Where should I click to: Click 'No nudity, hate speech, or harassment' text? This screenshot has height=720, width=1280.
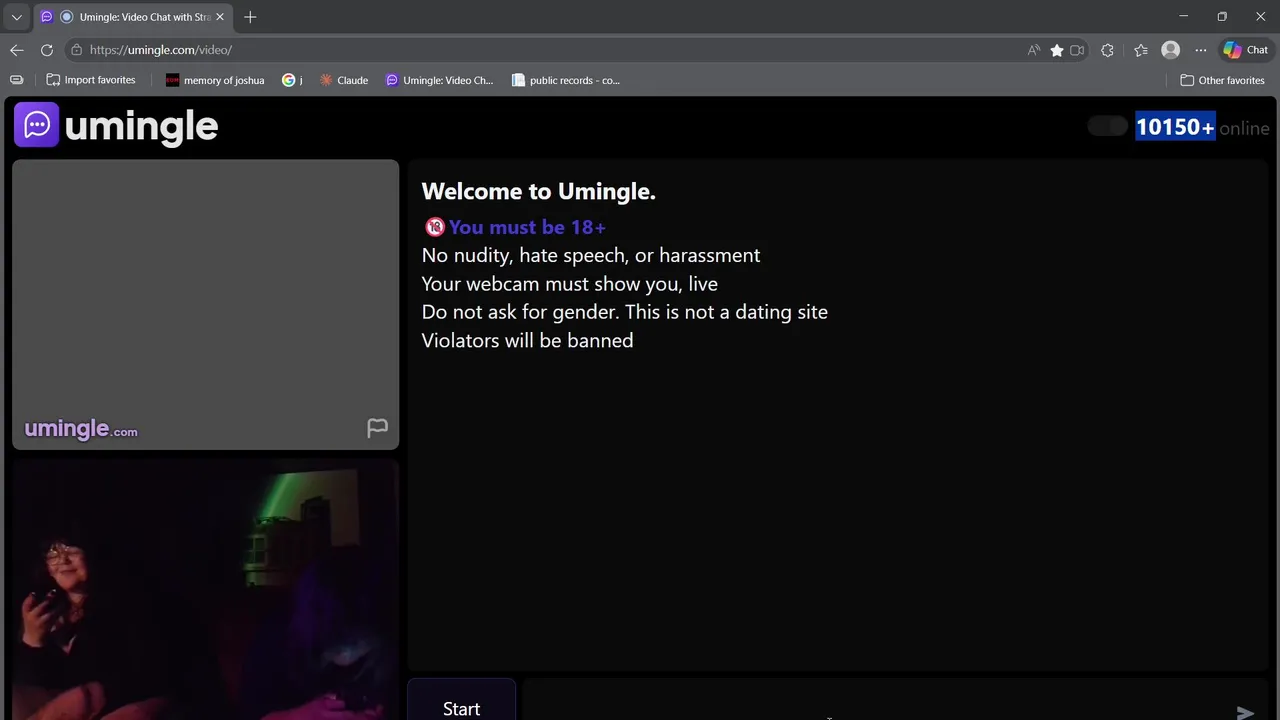(591, 255)
